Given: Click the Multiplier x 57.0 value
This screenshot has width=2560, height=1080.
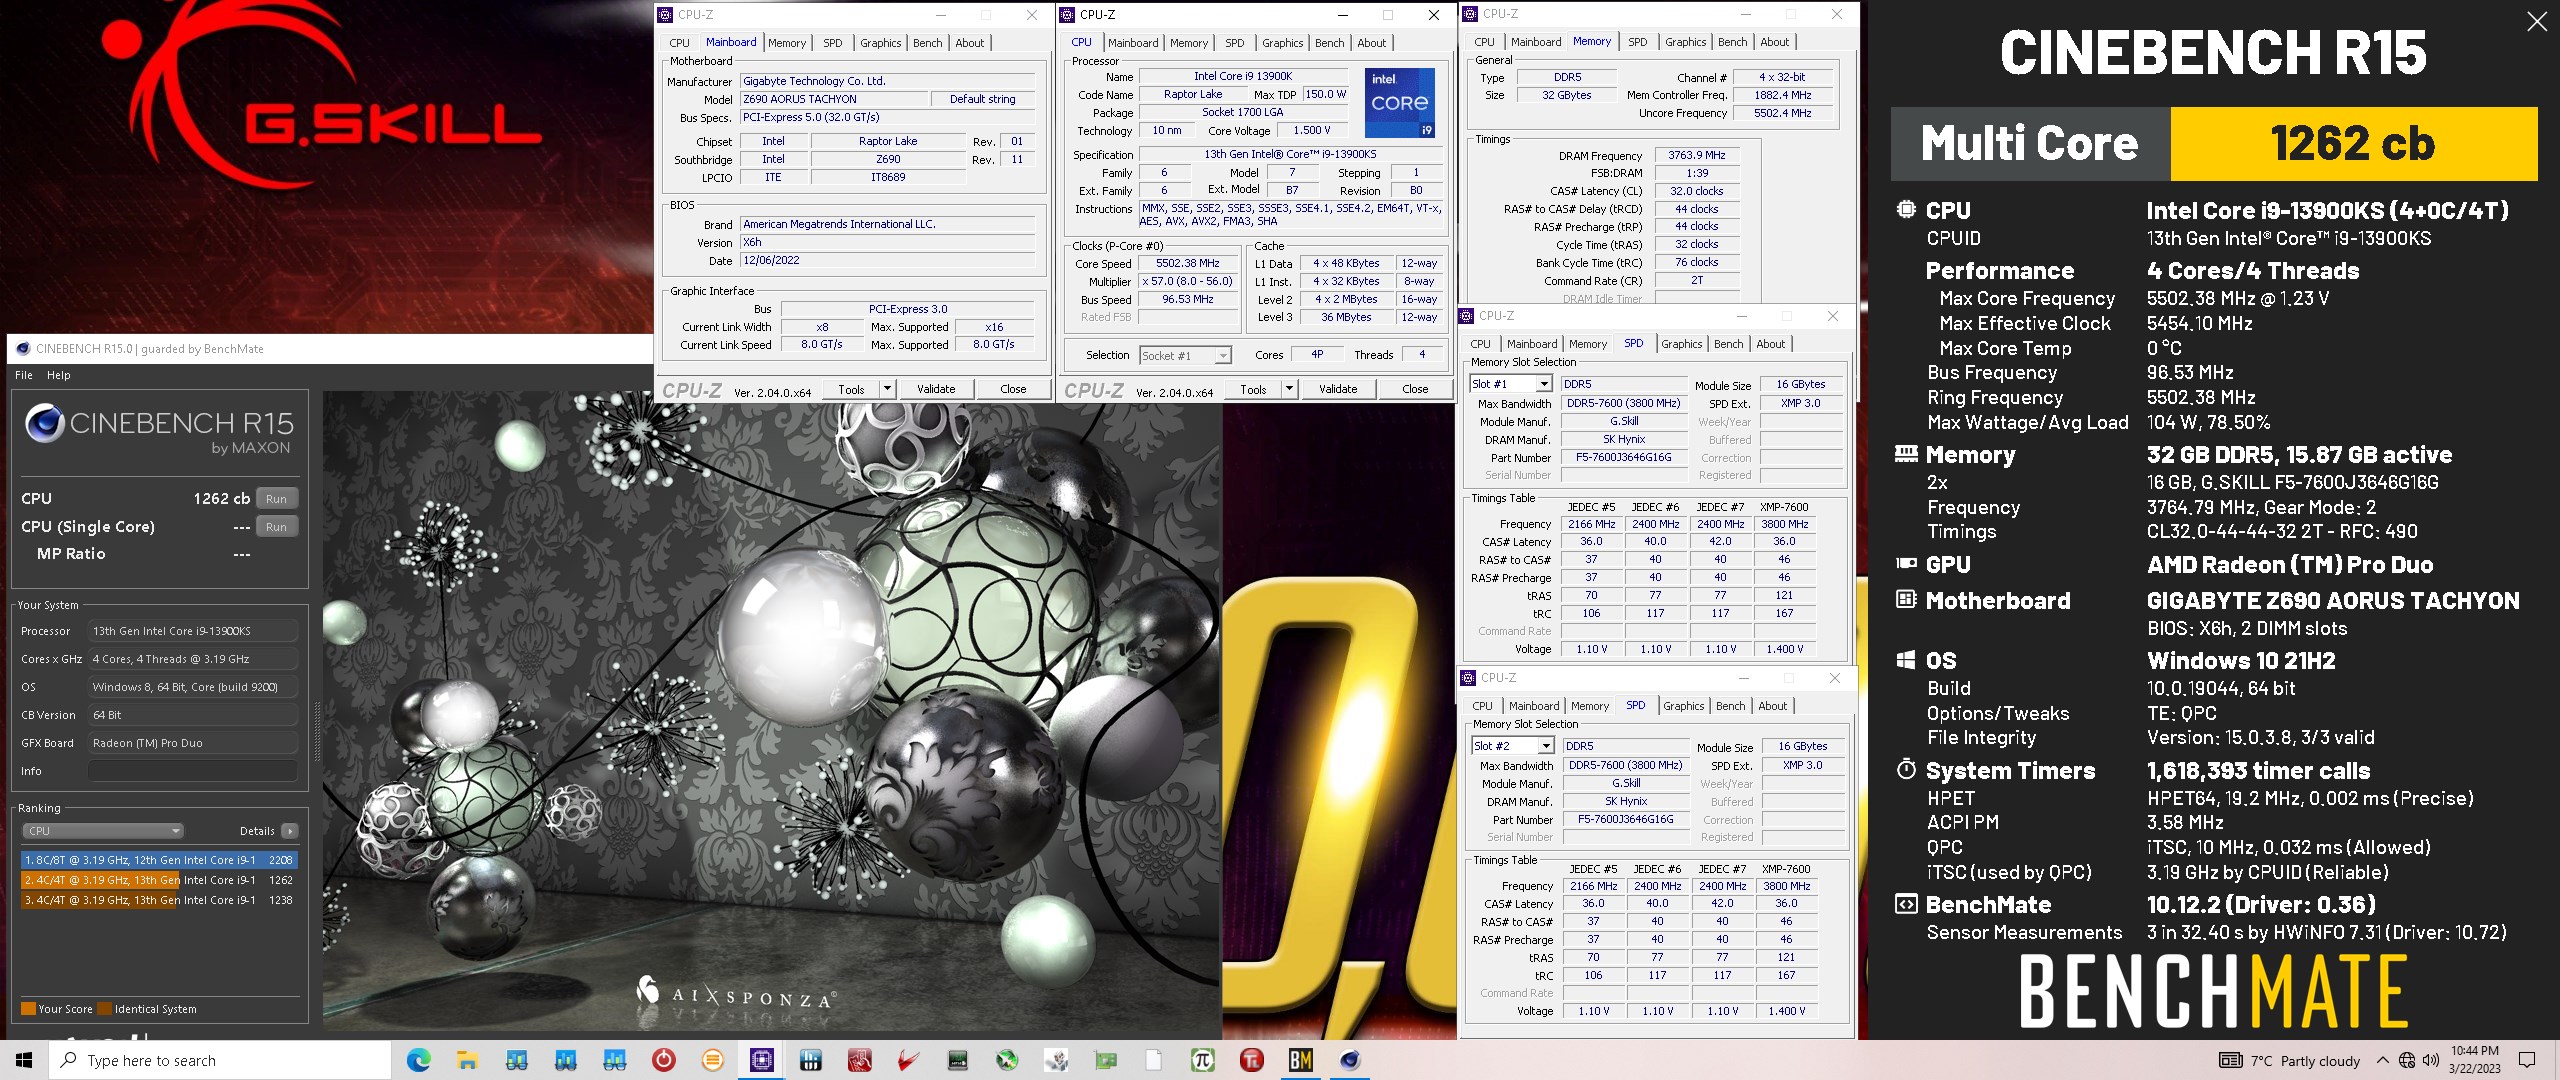Looking at the screenshot, I should coord(1187,282).
